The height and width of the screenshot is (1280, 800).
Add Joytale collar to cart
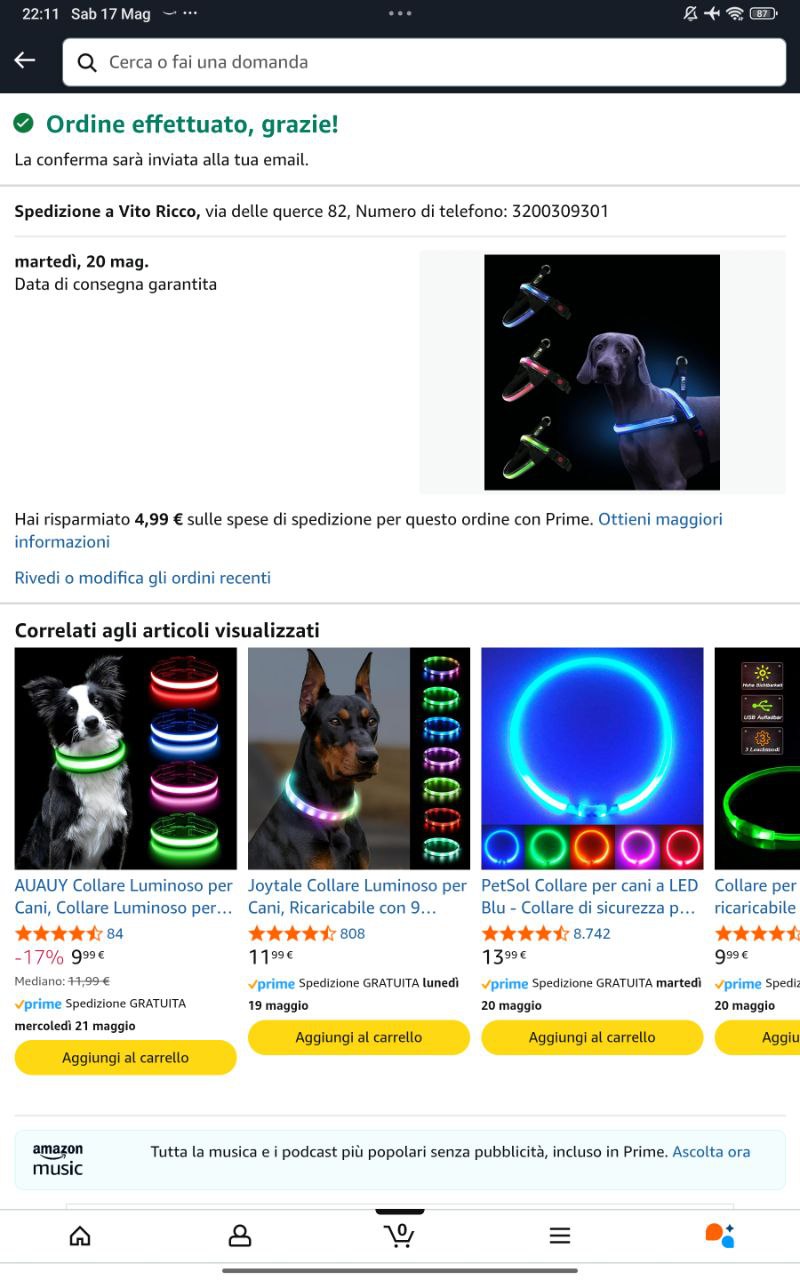(x=359, y=1037)
